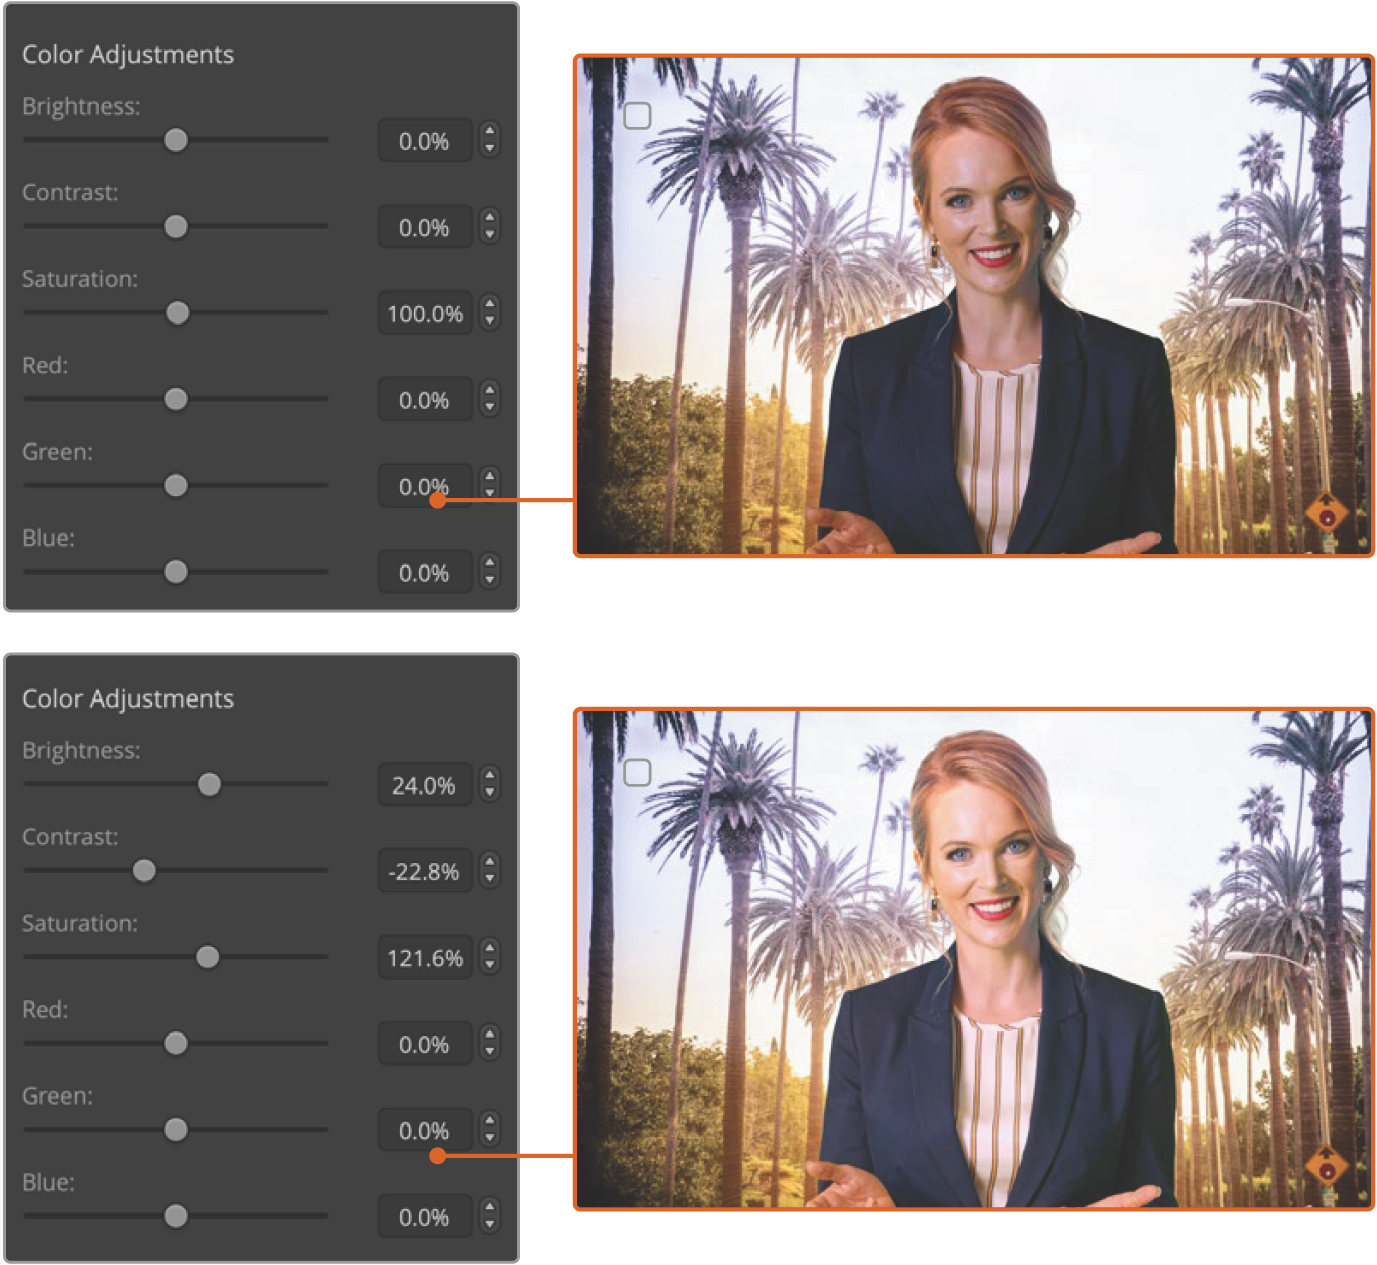Click the Green stepper up arrow in the top panel
Viewport: 1377px width, 1265px height.
pos(489,476)
